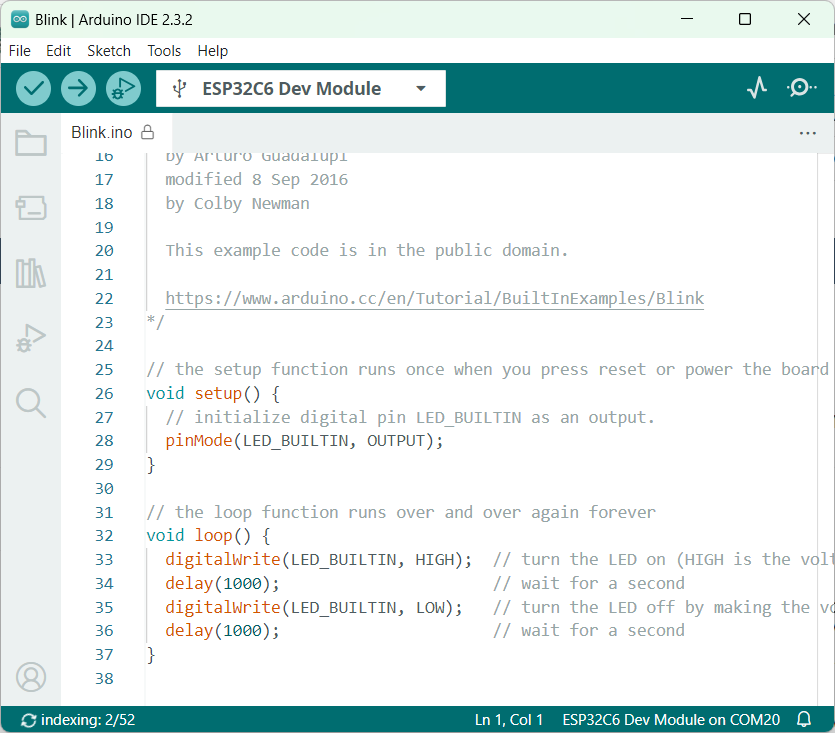Open the ESP32C6 Dev Module board dropdown
This screenshot has height=733, width=835.
pyautogui.click(x=301, y=88)
